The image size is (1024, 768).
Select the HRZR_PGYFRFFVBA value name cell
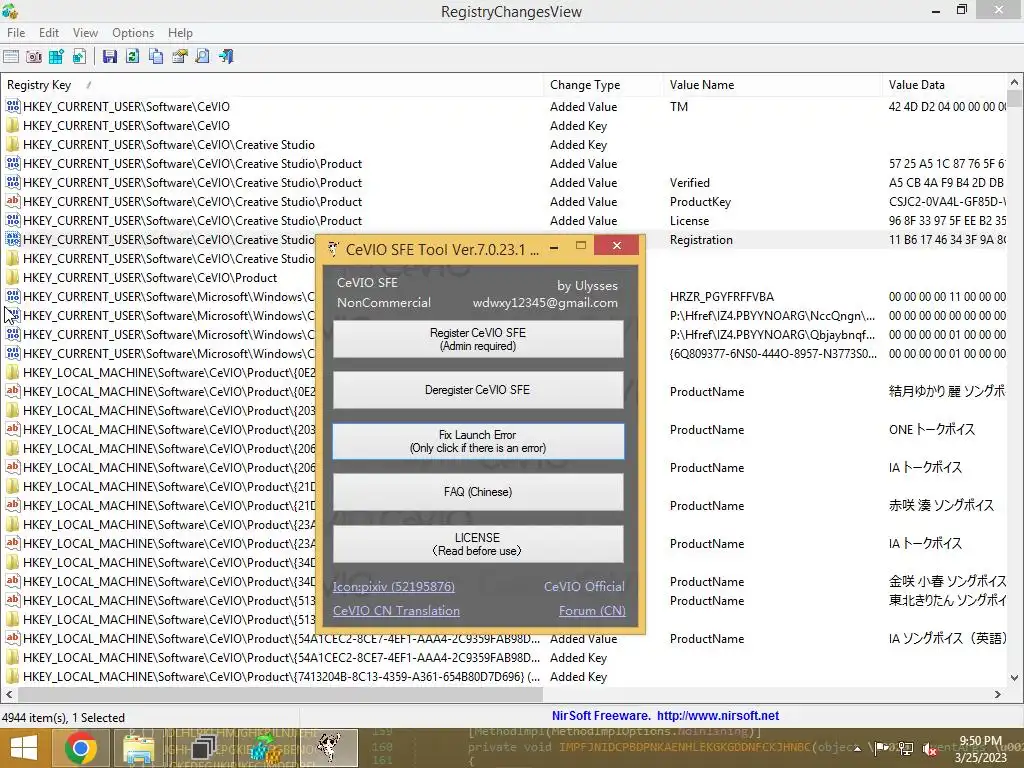(722, 296)
